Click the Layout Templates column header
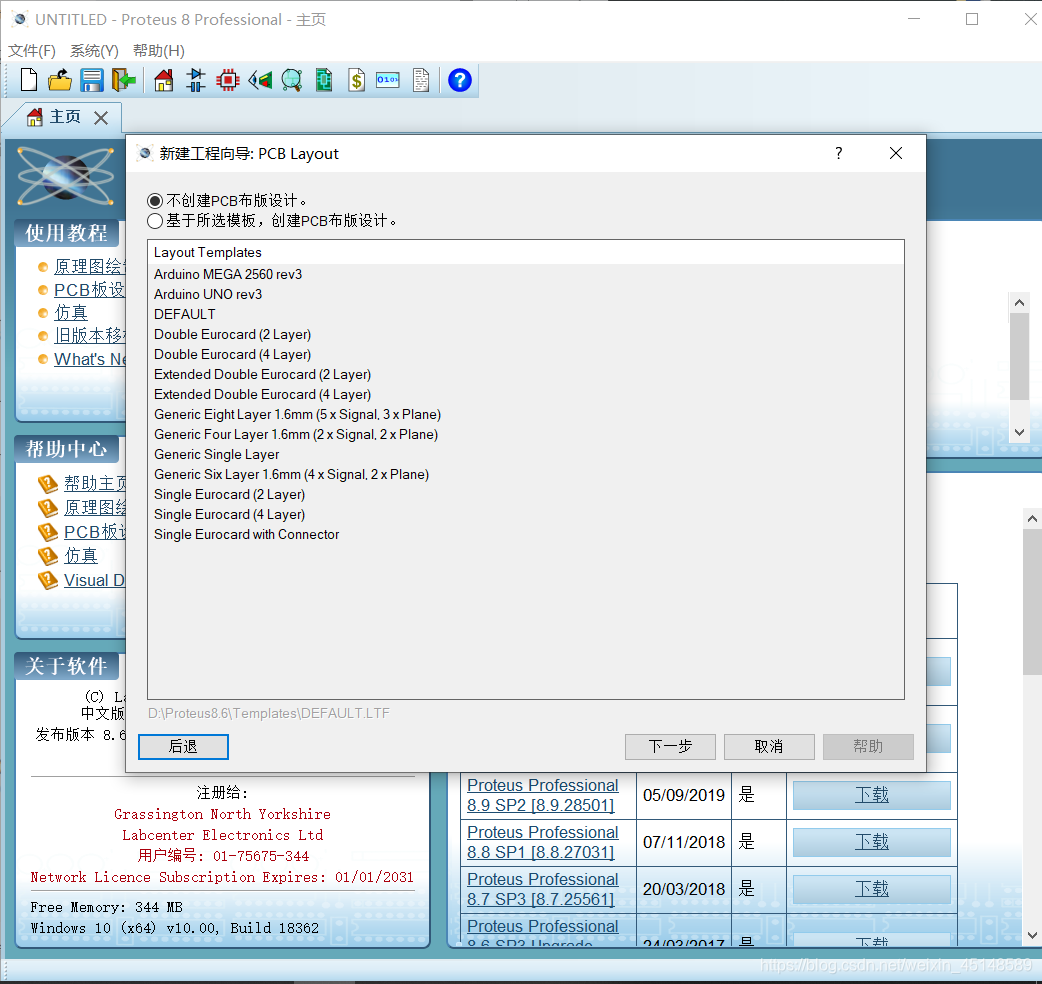Viewport: 1042px width, 984px height. 525,252
